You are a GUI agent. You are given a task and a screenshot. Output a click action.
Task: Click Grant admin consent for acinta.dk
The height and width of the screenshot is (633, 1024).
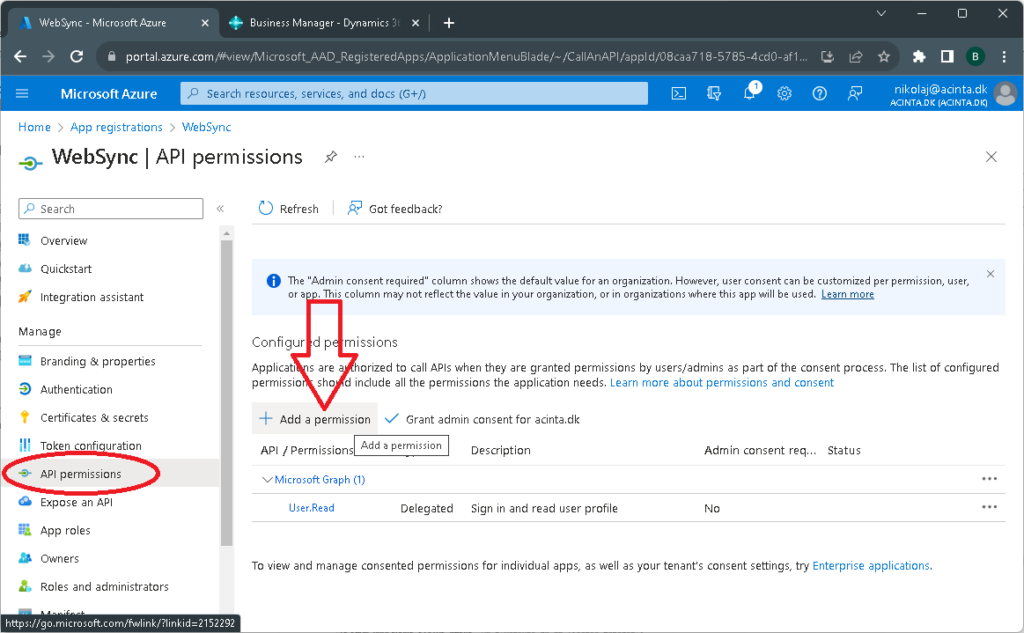click(x=482, y=419)
